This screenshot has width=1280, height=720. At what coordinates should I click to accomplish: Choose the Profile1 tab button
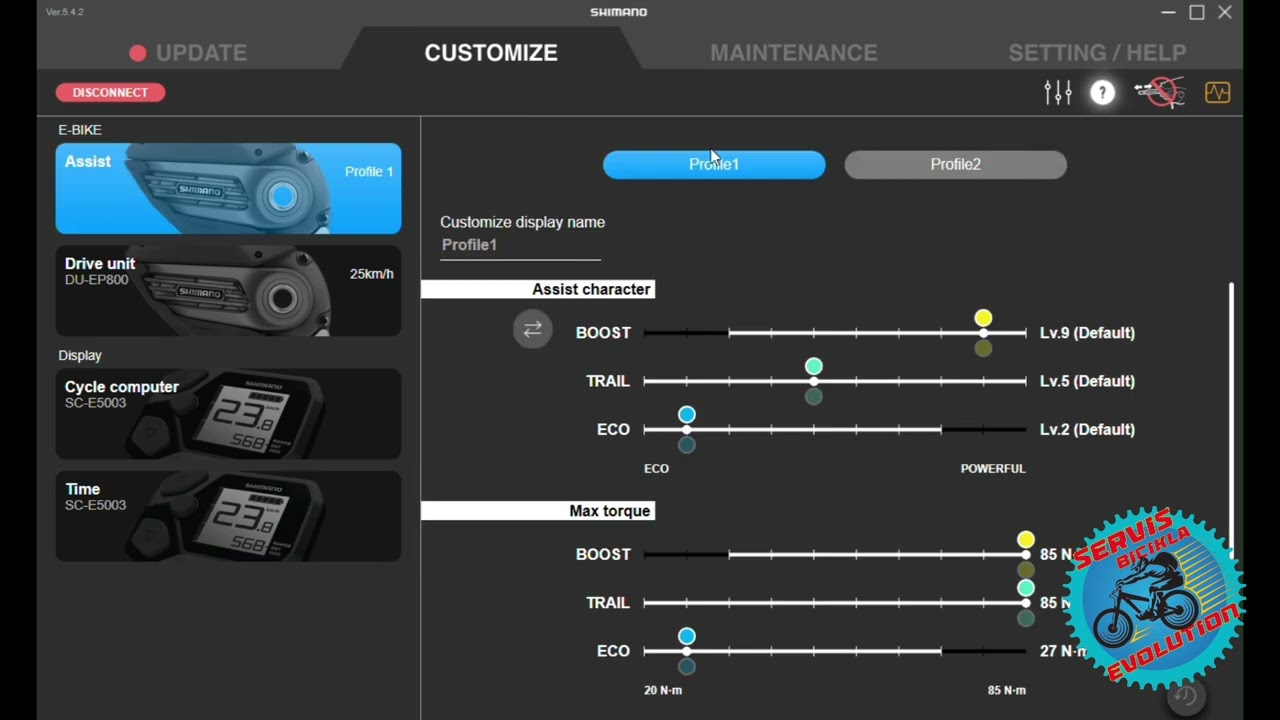714,165
